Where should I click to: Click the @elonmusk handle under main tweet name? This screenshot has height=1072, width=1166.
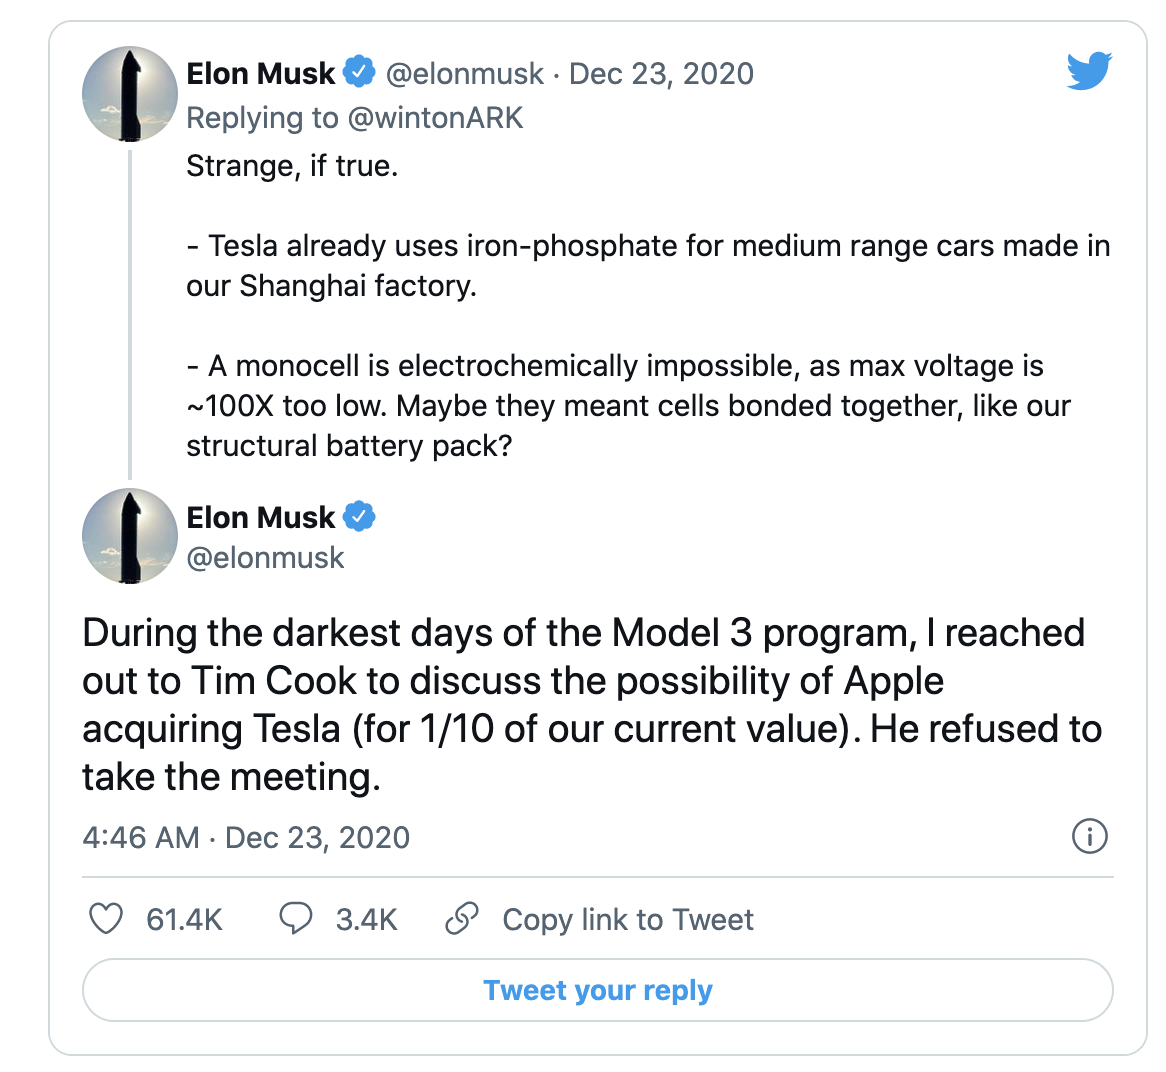point(265,558)
